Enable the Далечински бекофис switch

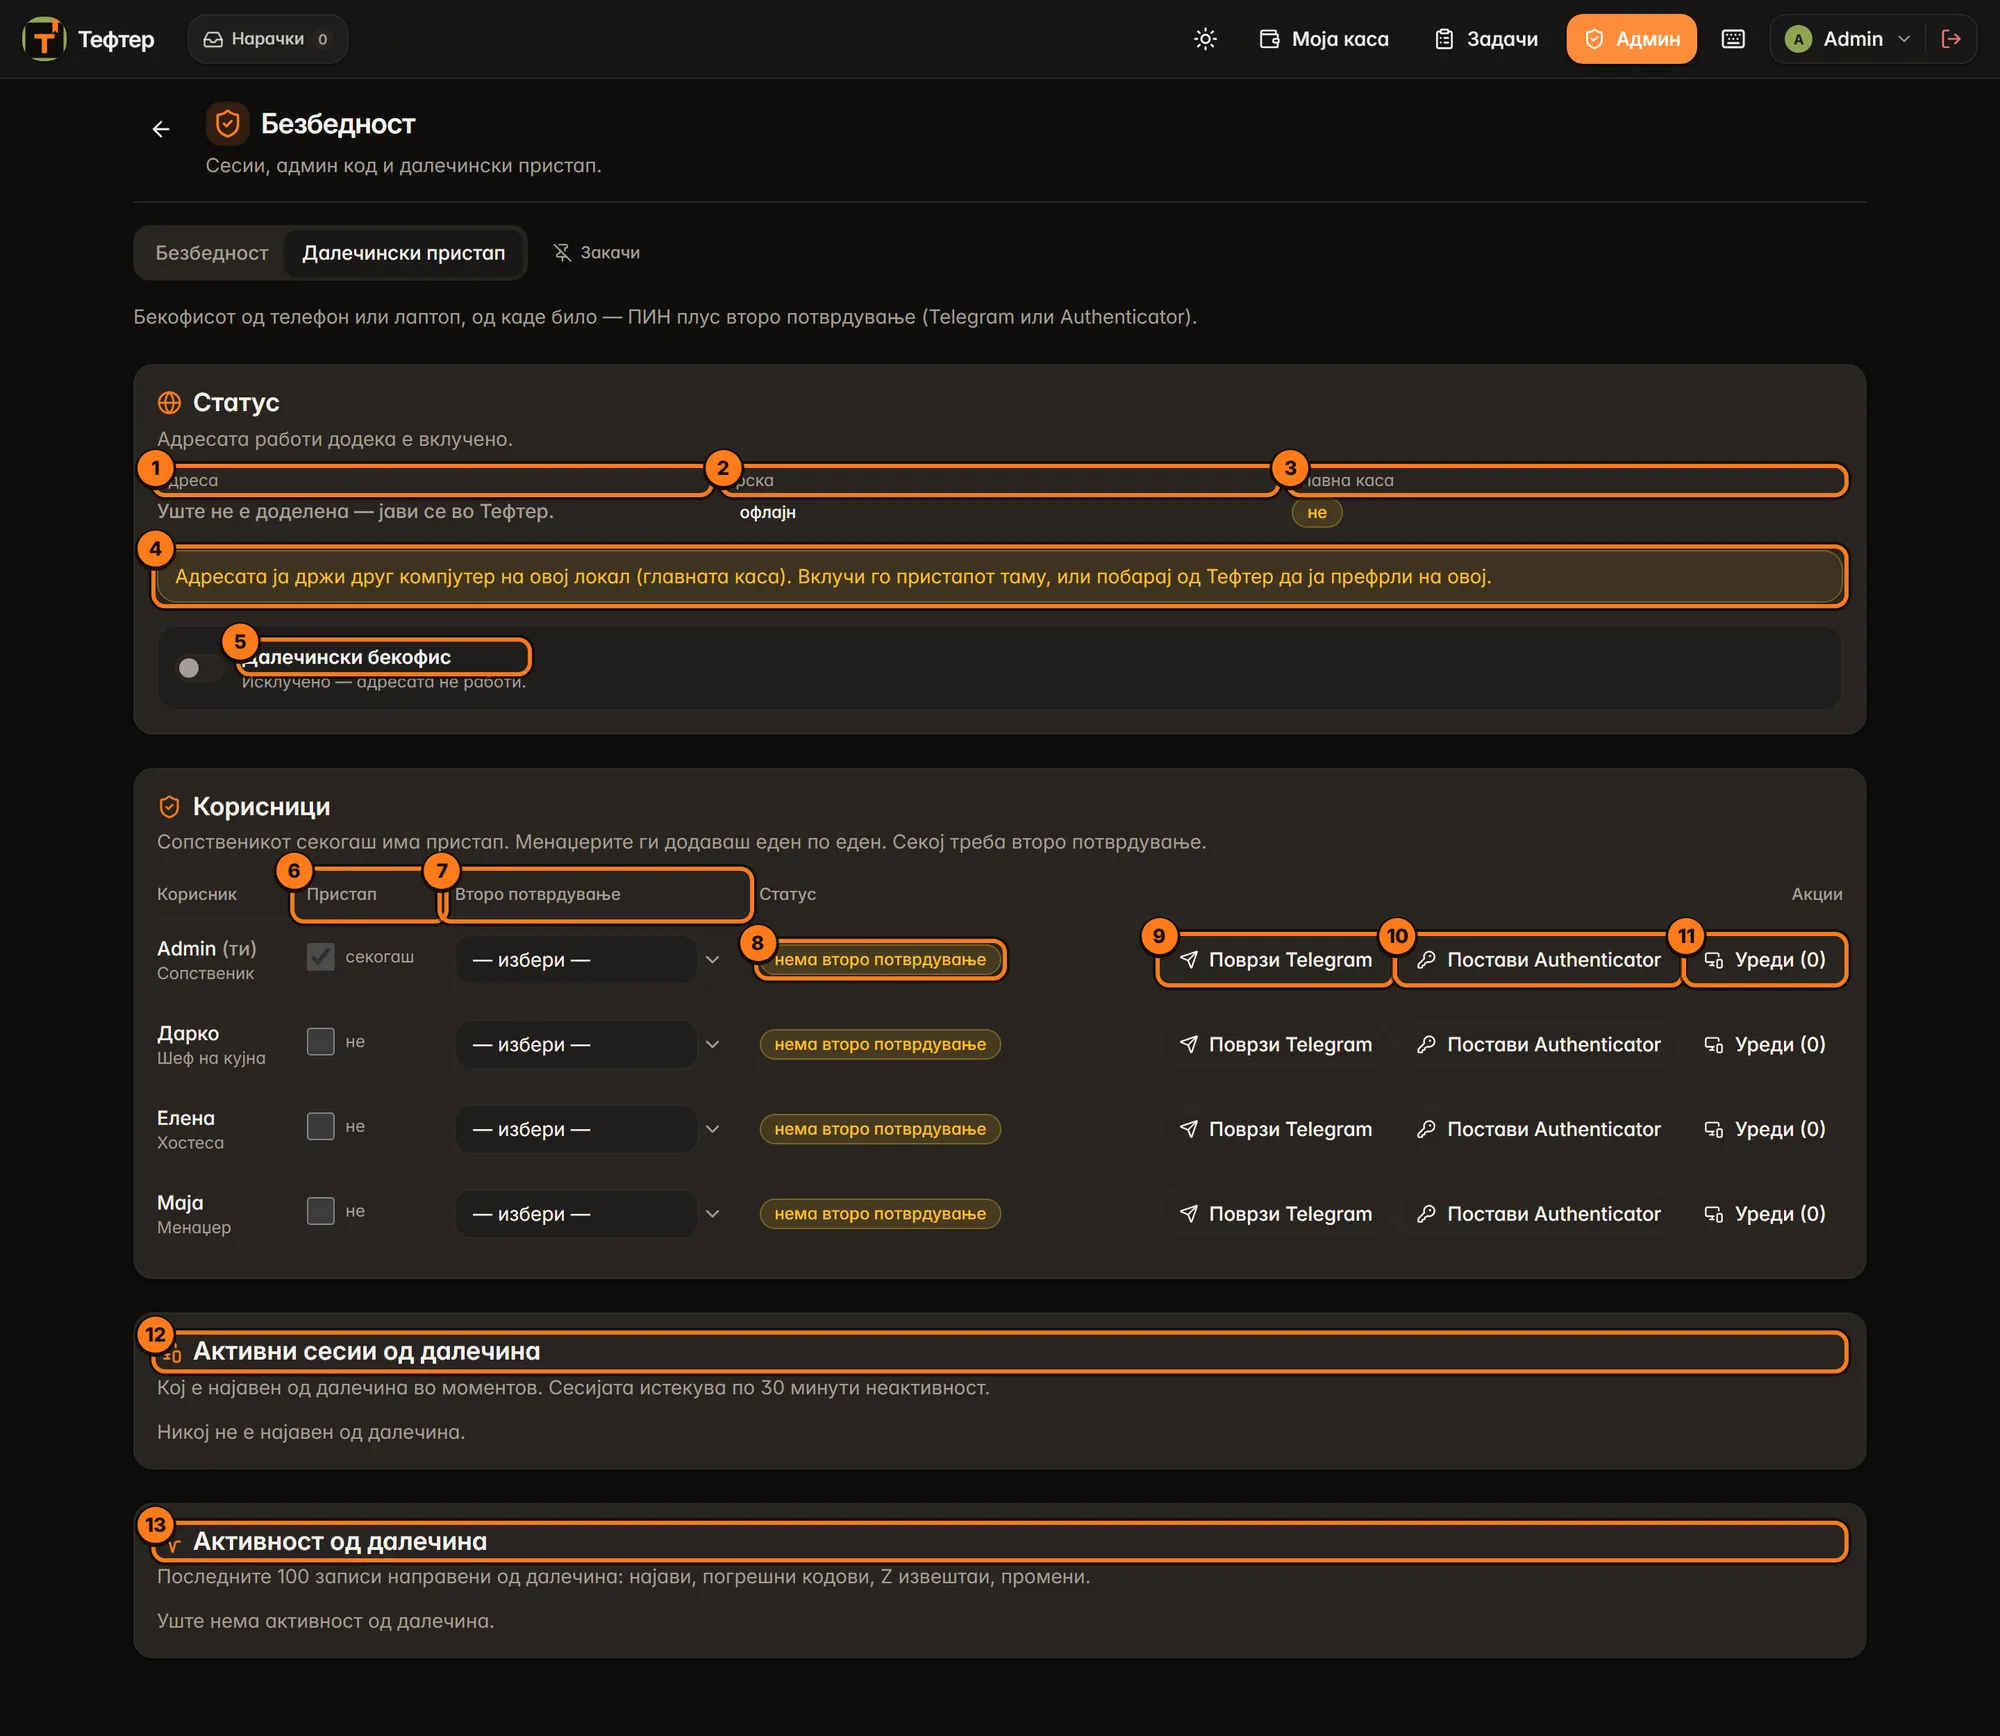[200, 668]
